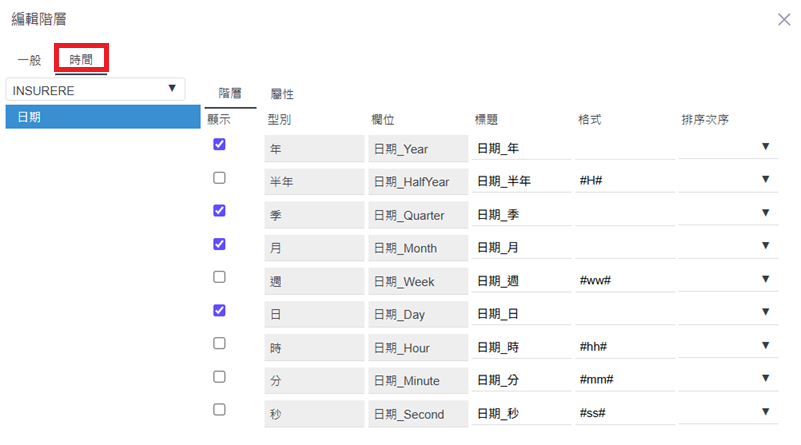Open sort order dropdown for 秒 row
801x445 pixels.
(x=728, y=412)
